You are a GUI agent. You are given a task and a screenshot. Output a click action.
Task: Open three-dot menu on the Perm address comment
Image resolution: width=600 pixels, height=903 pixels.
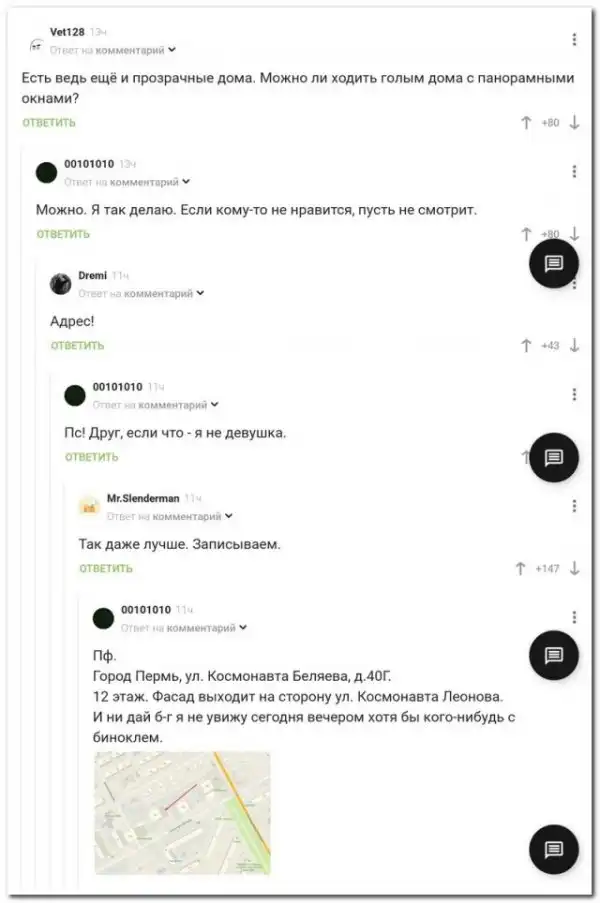(574, 617)
